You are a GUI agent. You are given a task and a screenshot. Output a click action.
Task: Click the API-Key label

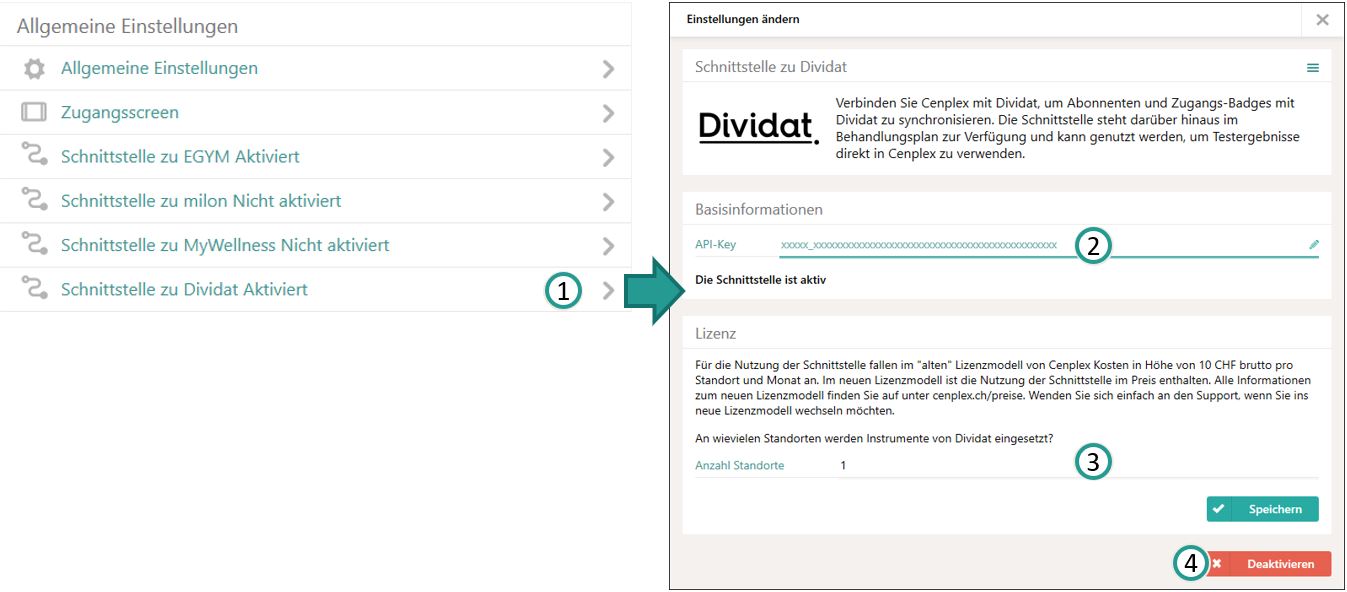point(715,244)
